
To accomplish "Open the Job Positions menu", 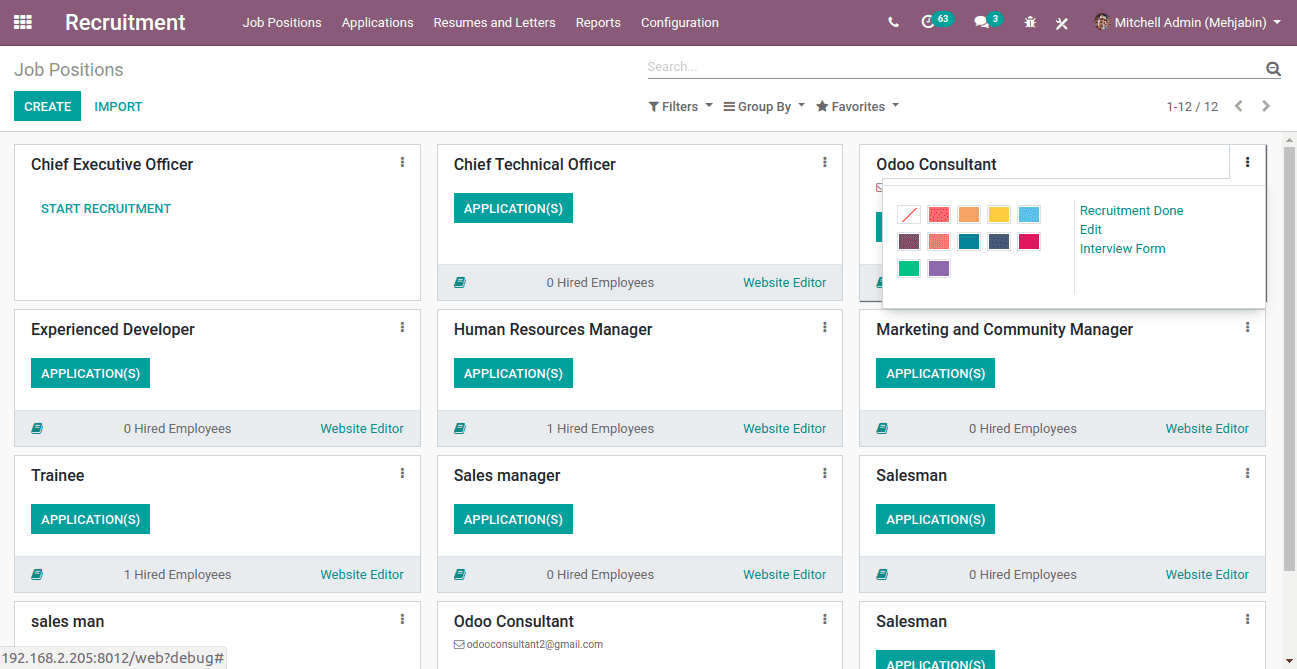I will coord(282,22).
